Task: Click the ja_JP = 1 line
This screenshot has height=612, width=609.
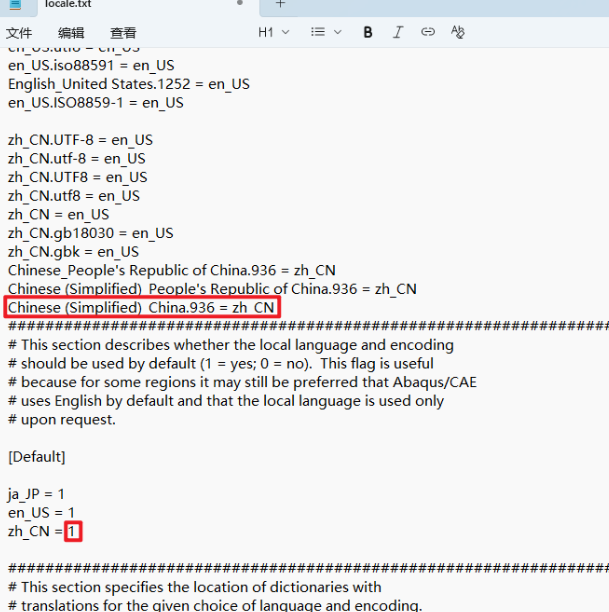Action: [x=36, y=495]
